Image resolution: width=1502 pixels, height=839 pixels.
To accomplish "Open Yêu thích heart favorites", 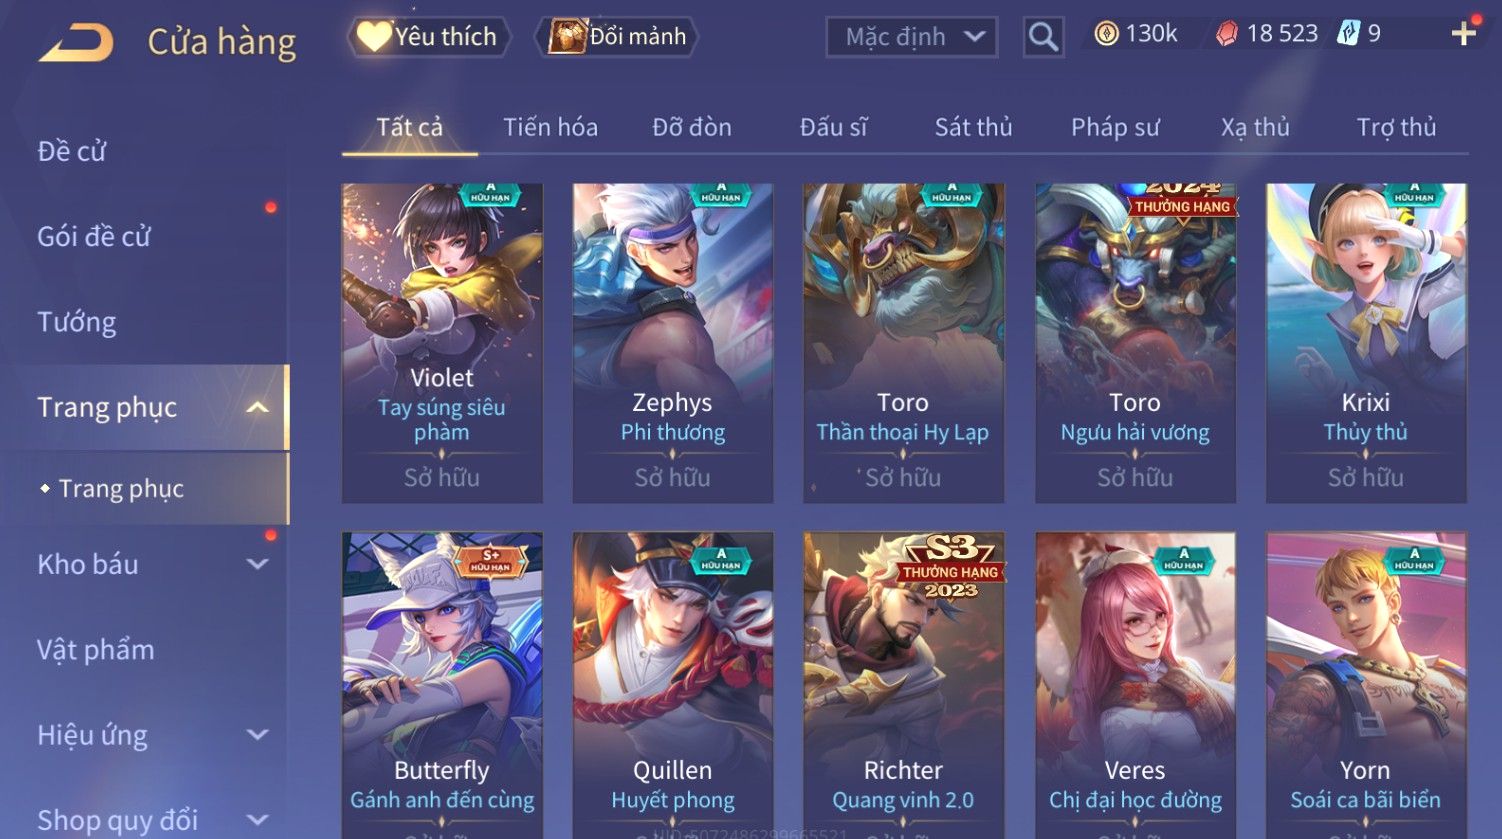I will pos(428,37).
